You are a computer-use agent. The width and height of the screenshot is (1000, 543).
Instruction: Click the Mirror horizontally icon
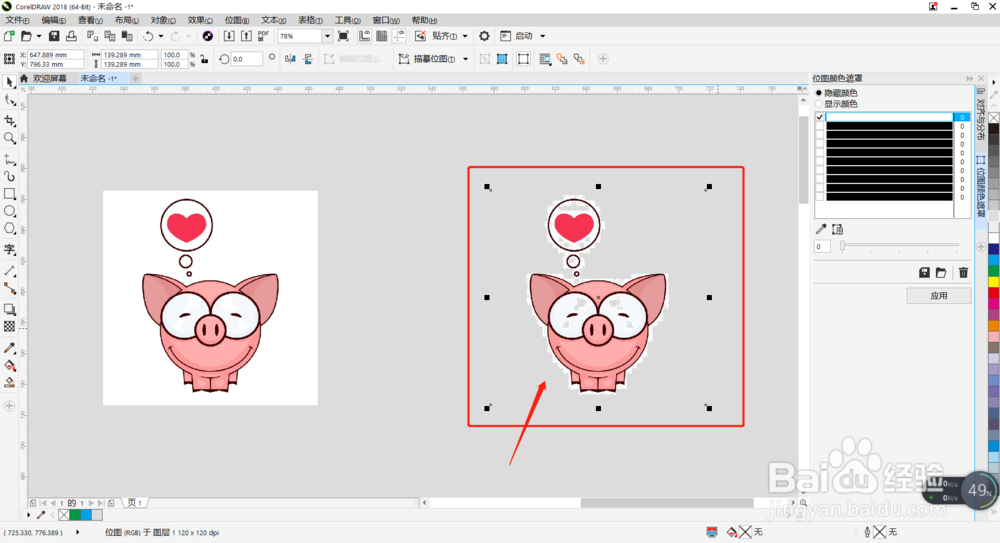pyautogui.click(x=290, y=59)
